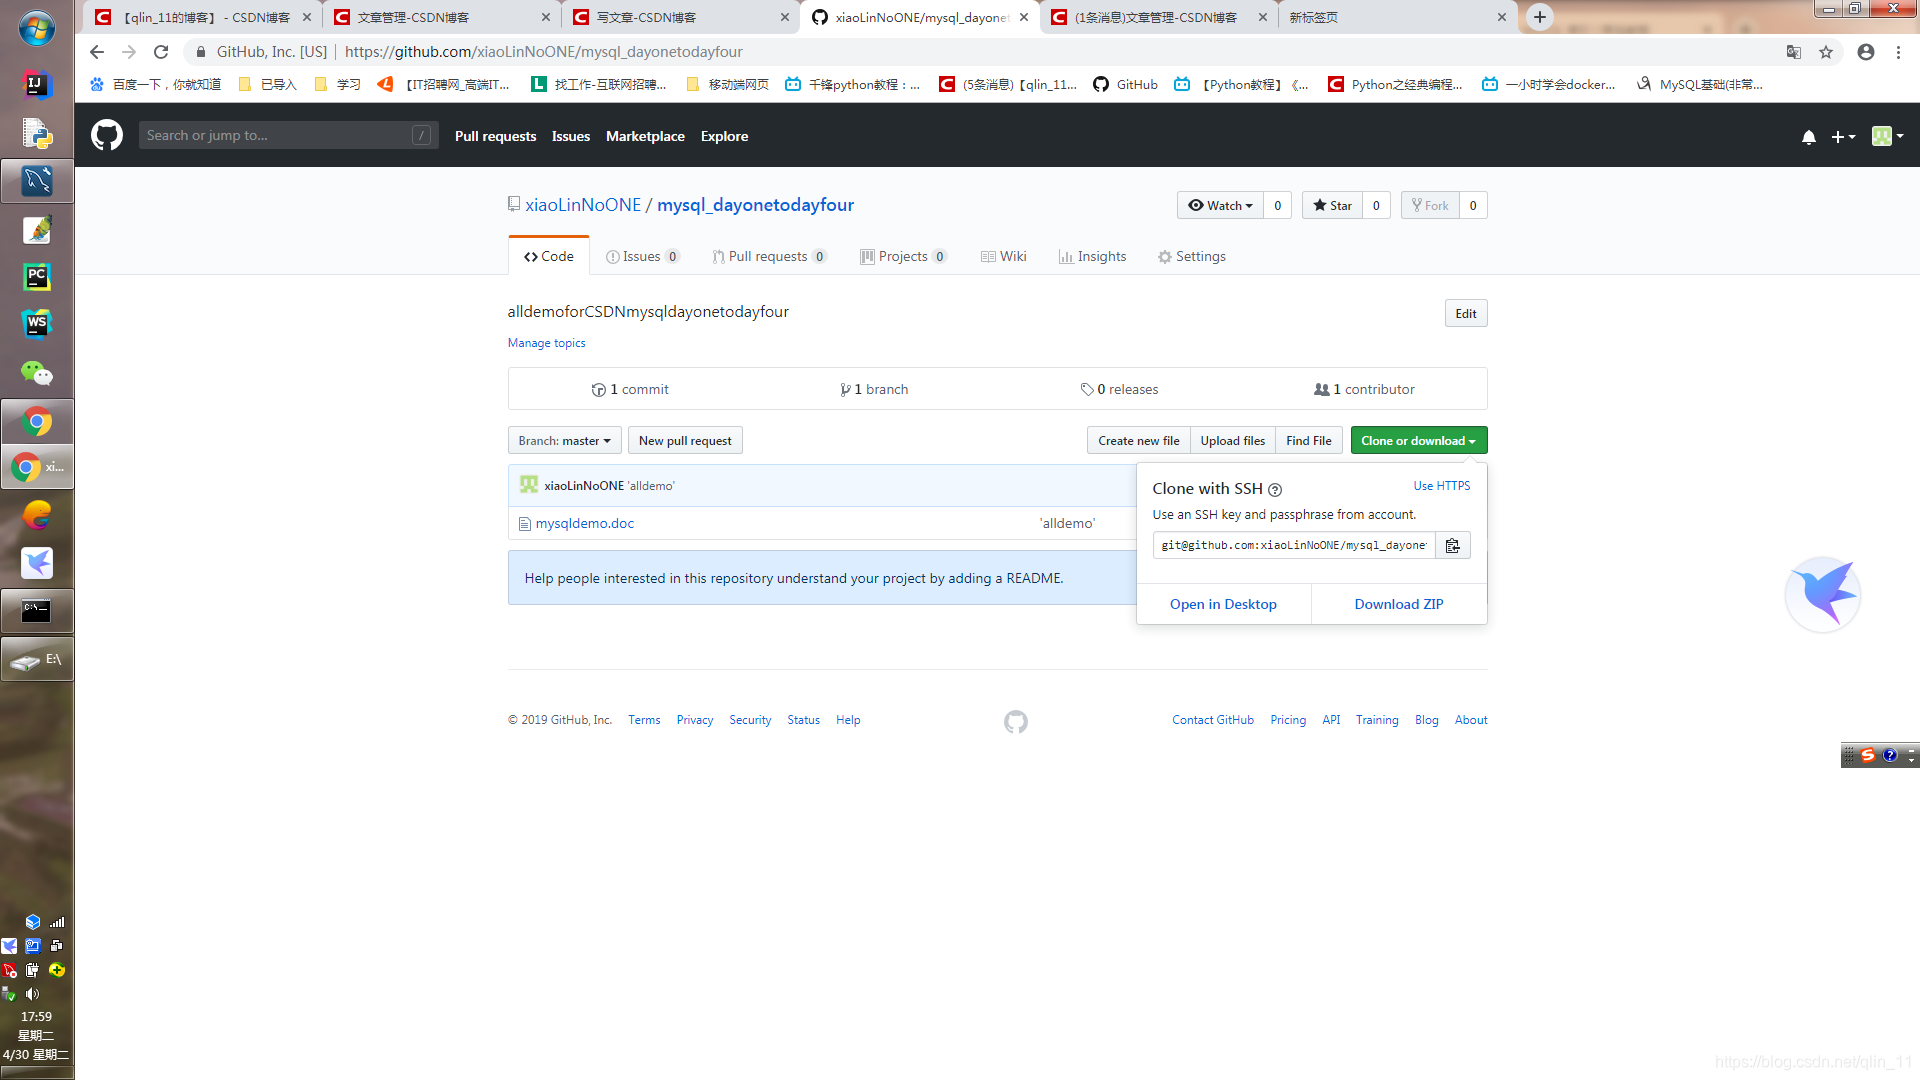Click Open in Desktop
Image resolution: width=1920 pixels, height=1080 pixels.
click(1223, 605)
